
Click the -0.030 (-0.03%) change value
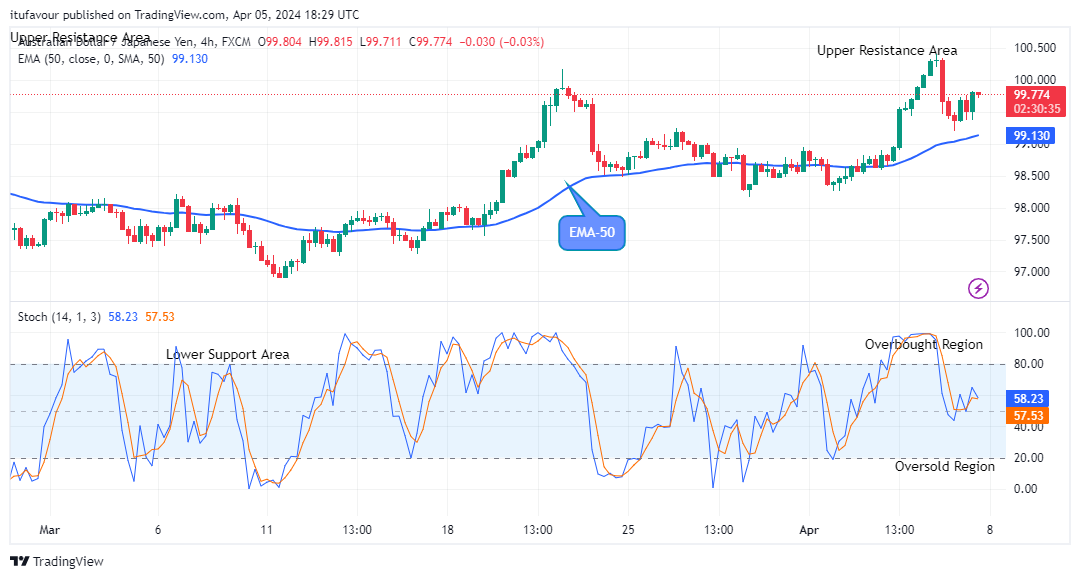pyautogui.click(x=501, y=42)
